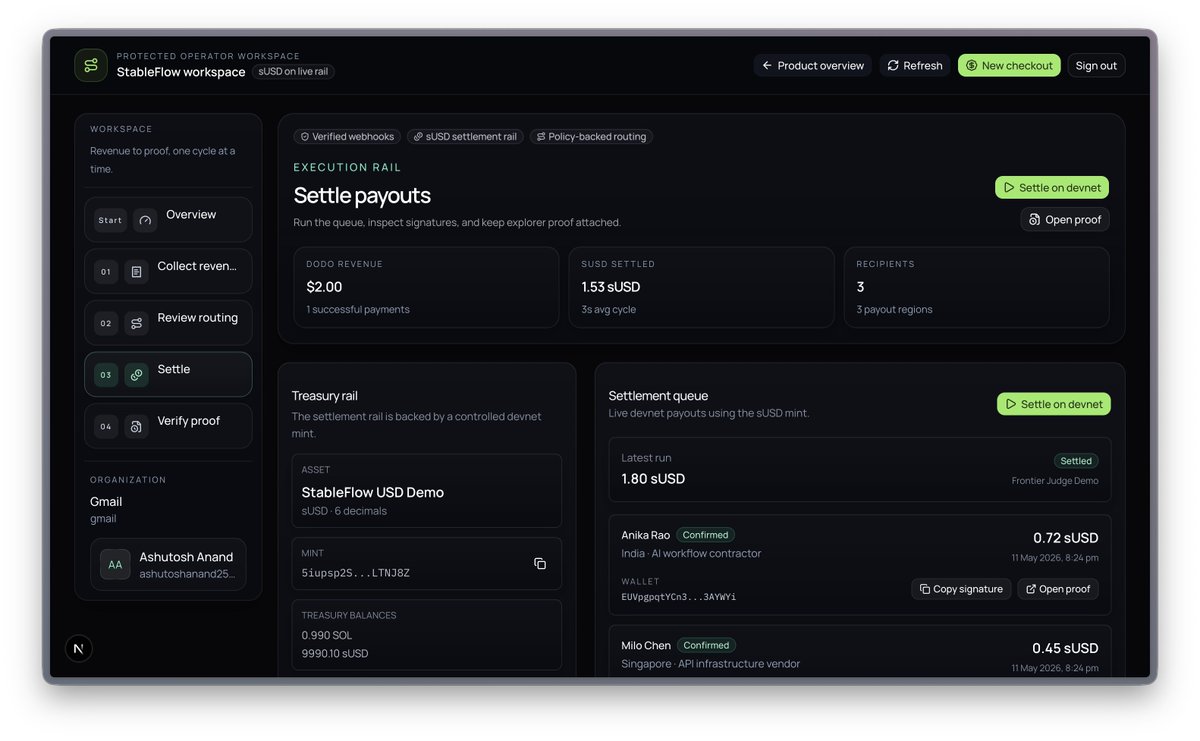Click the Next.js N badge at the bottom left
The height and width of the screenshot is (741, 1200).
[x=78, y=649]
